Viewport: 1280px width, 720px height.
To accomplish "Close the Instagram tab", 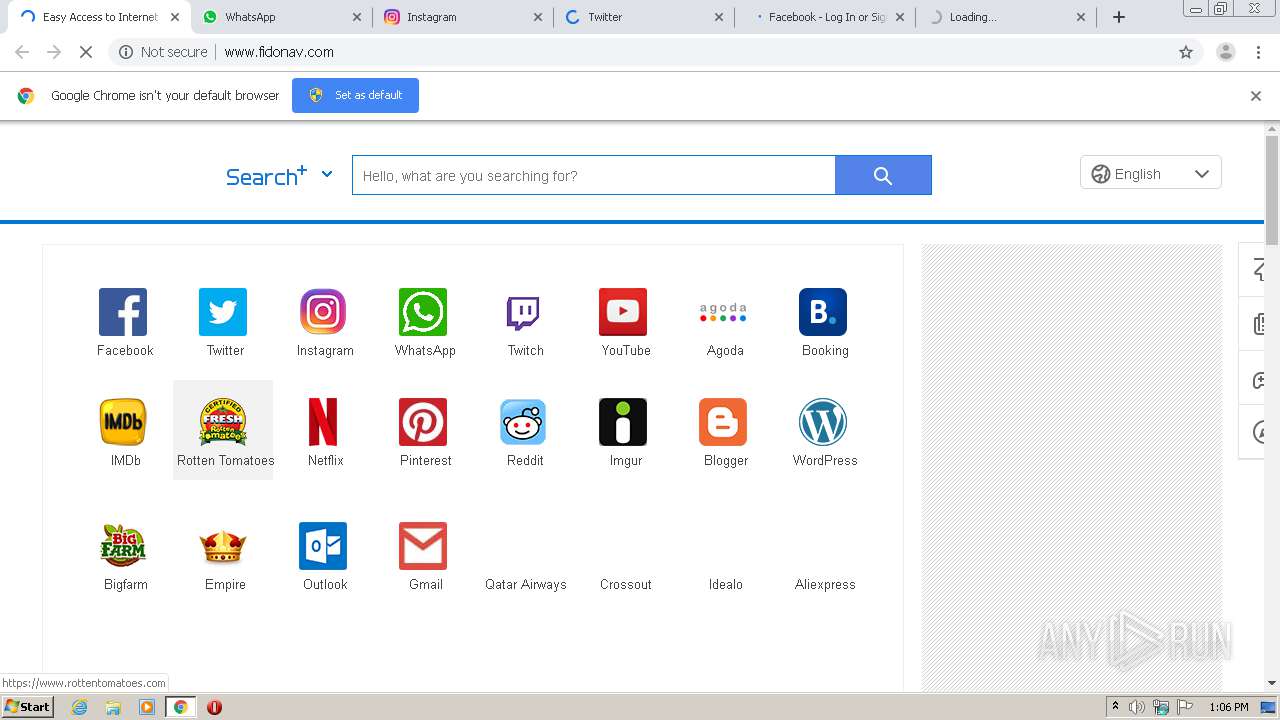I will 538,17.
